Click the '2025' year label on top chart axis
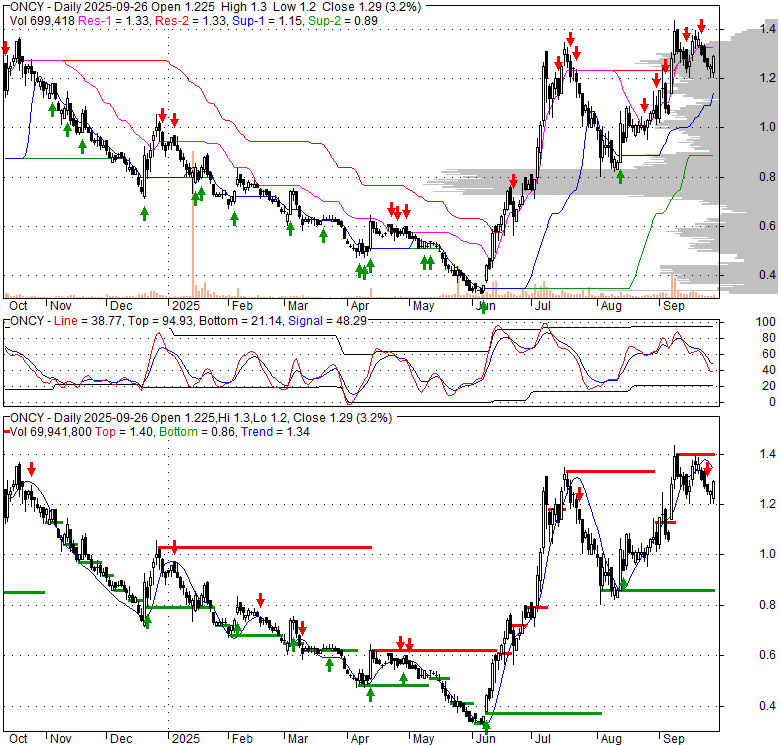The image size is (780, 745). coord(186,306)
